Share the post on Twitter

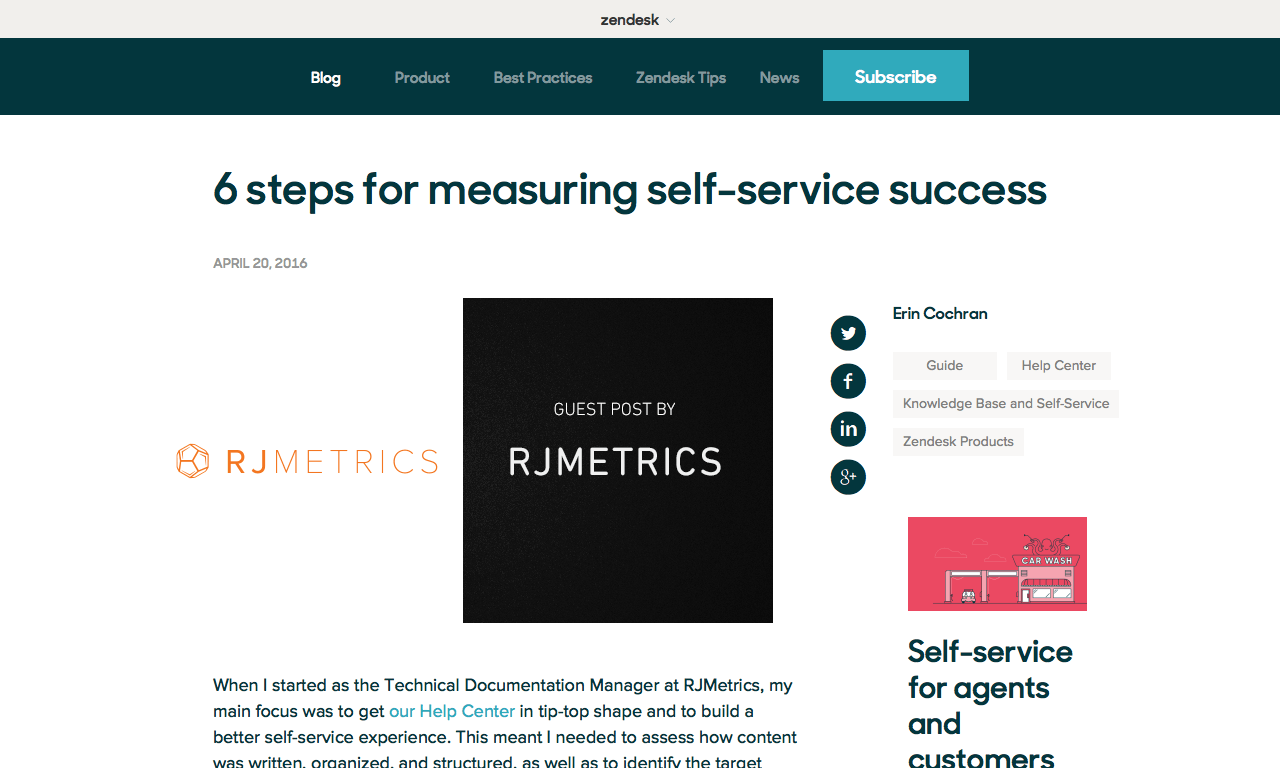[848, 333]
